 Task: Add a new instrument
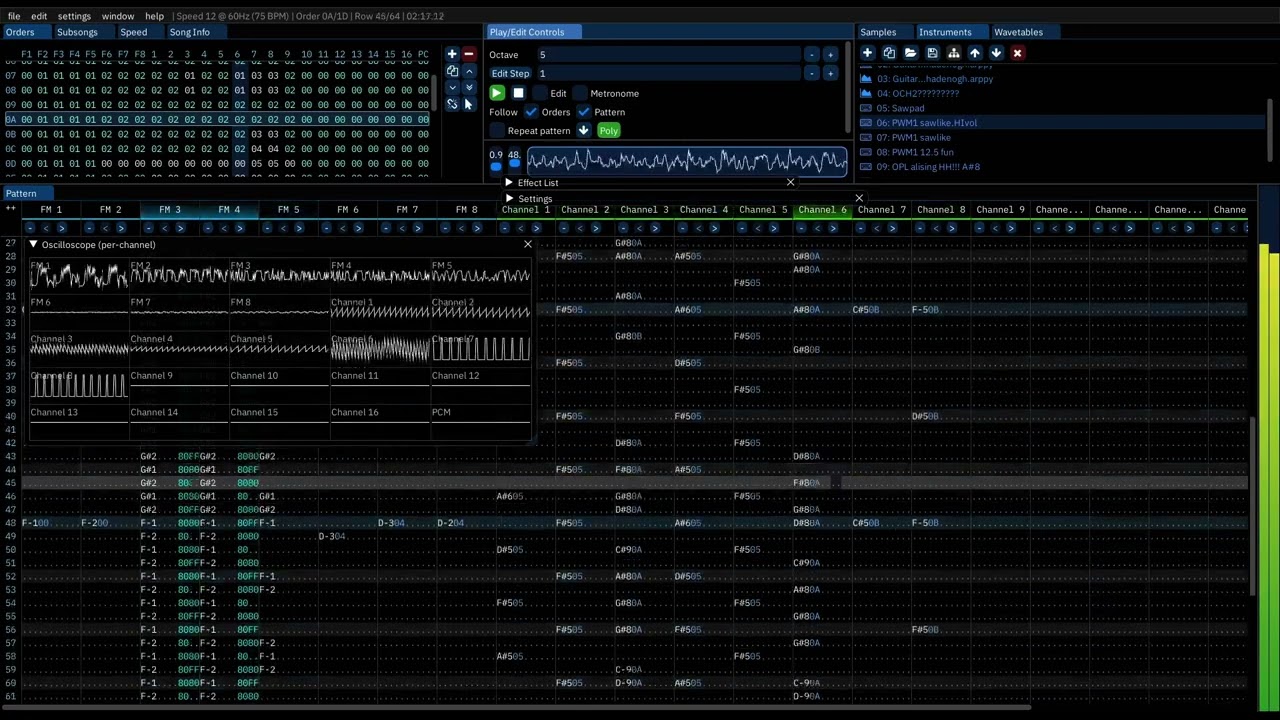click(x=867, y=53)
